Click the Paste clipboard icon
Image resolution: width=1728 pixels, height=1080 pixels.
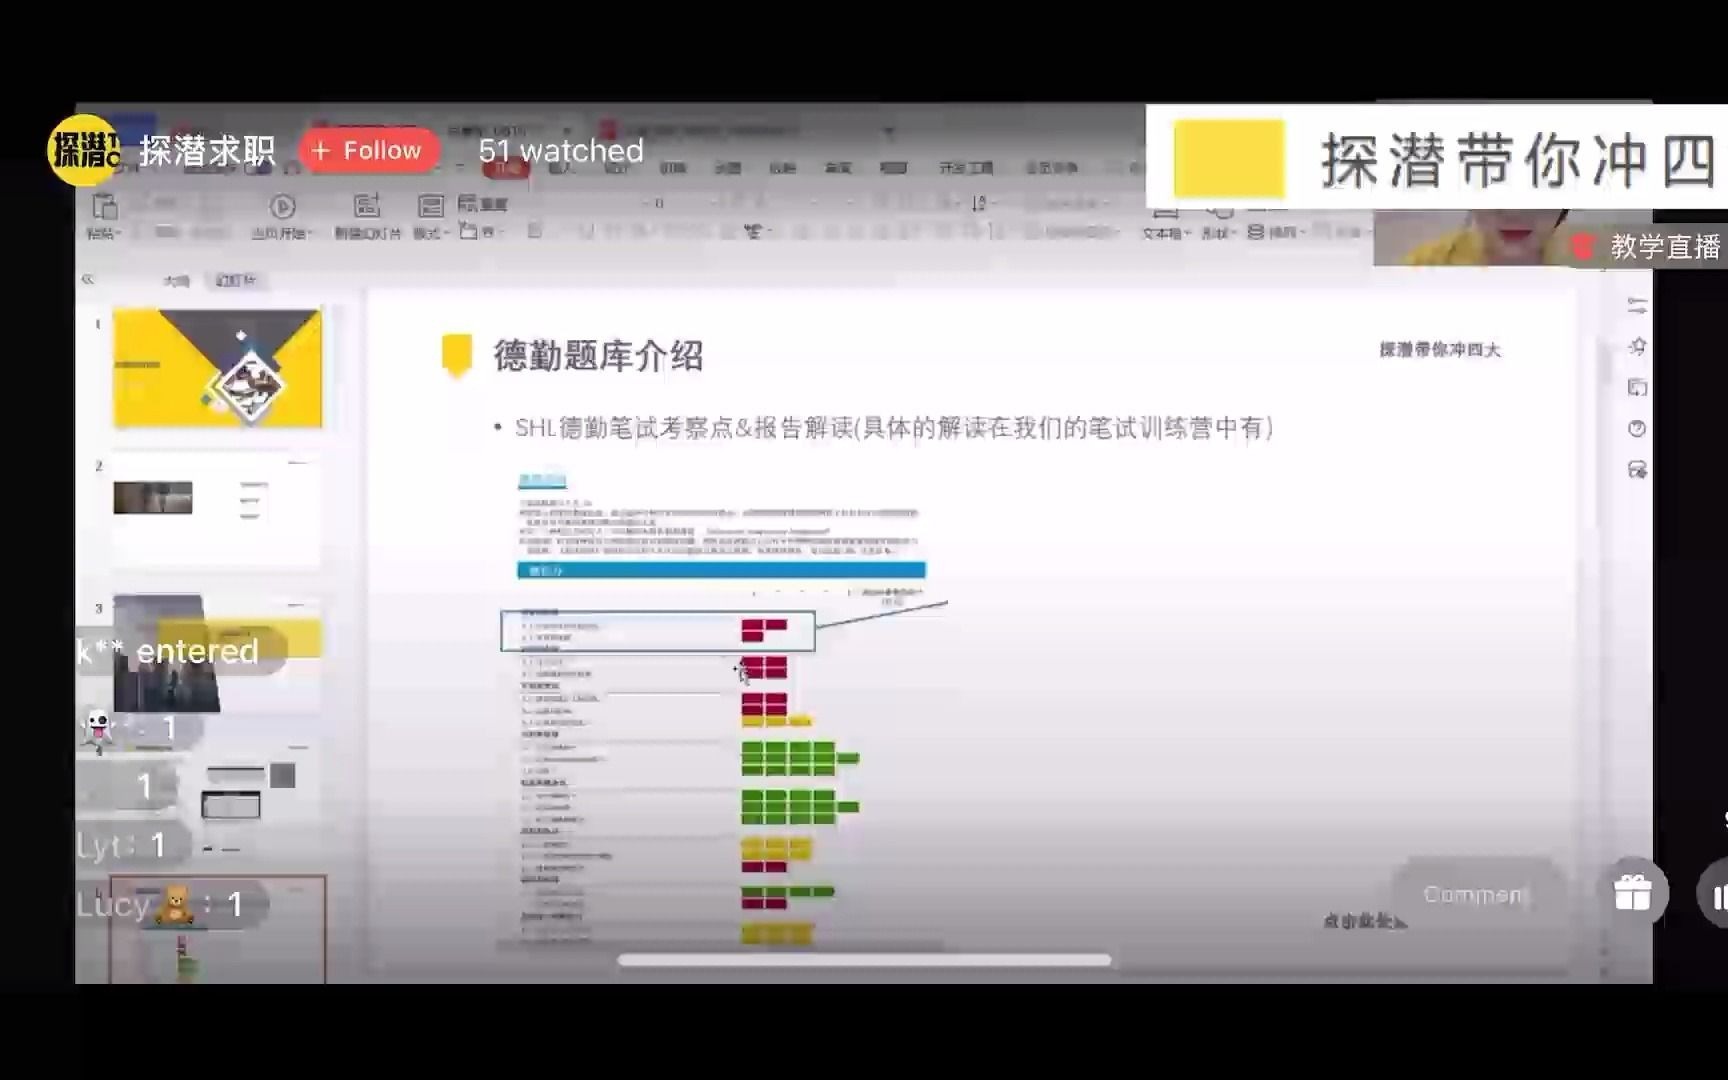pyautogui.click(x=104, y=207)
